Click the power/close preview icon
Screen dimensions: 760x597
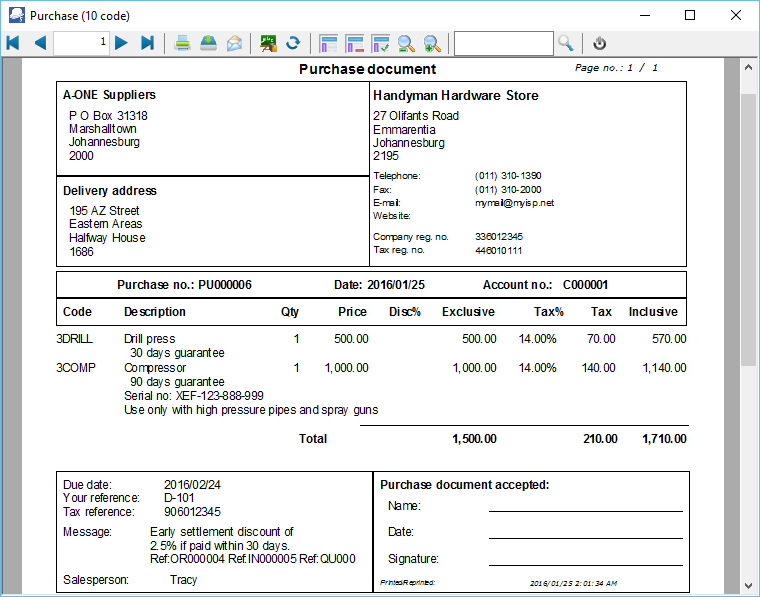click(600, 43)
